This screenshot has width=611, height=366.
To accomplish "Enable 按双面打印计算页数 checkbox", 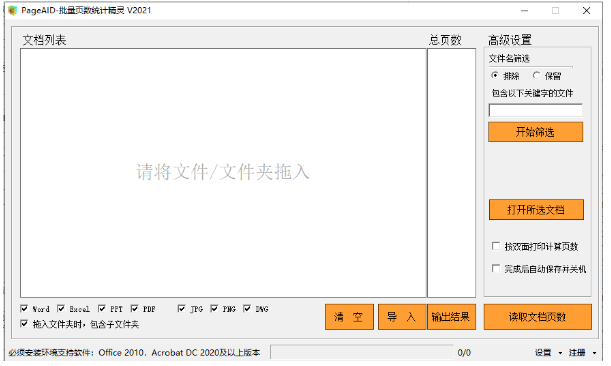I will pos(496,246).
